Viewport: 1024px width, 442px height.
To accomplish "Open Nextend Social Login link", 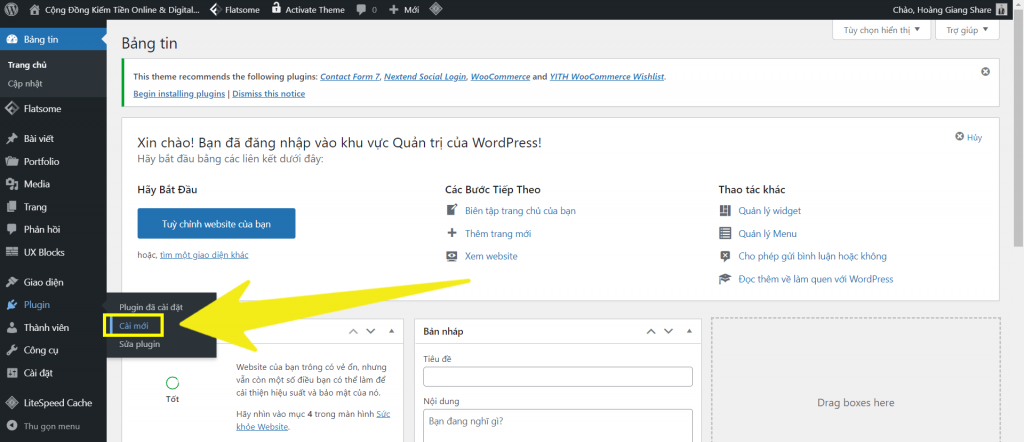I will (425, 77).
